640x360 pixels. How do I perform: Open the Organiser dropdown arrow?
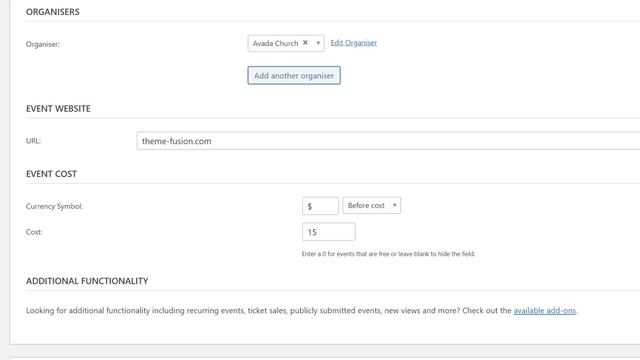pos(318,43)
